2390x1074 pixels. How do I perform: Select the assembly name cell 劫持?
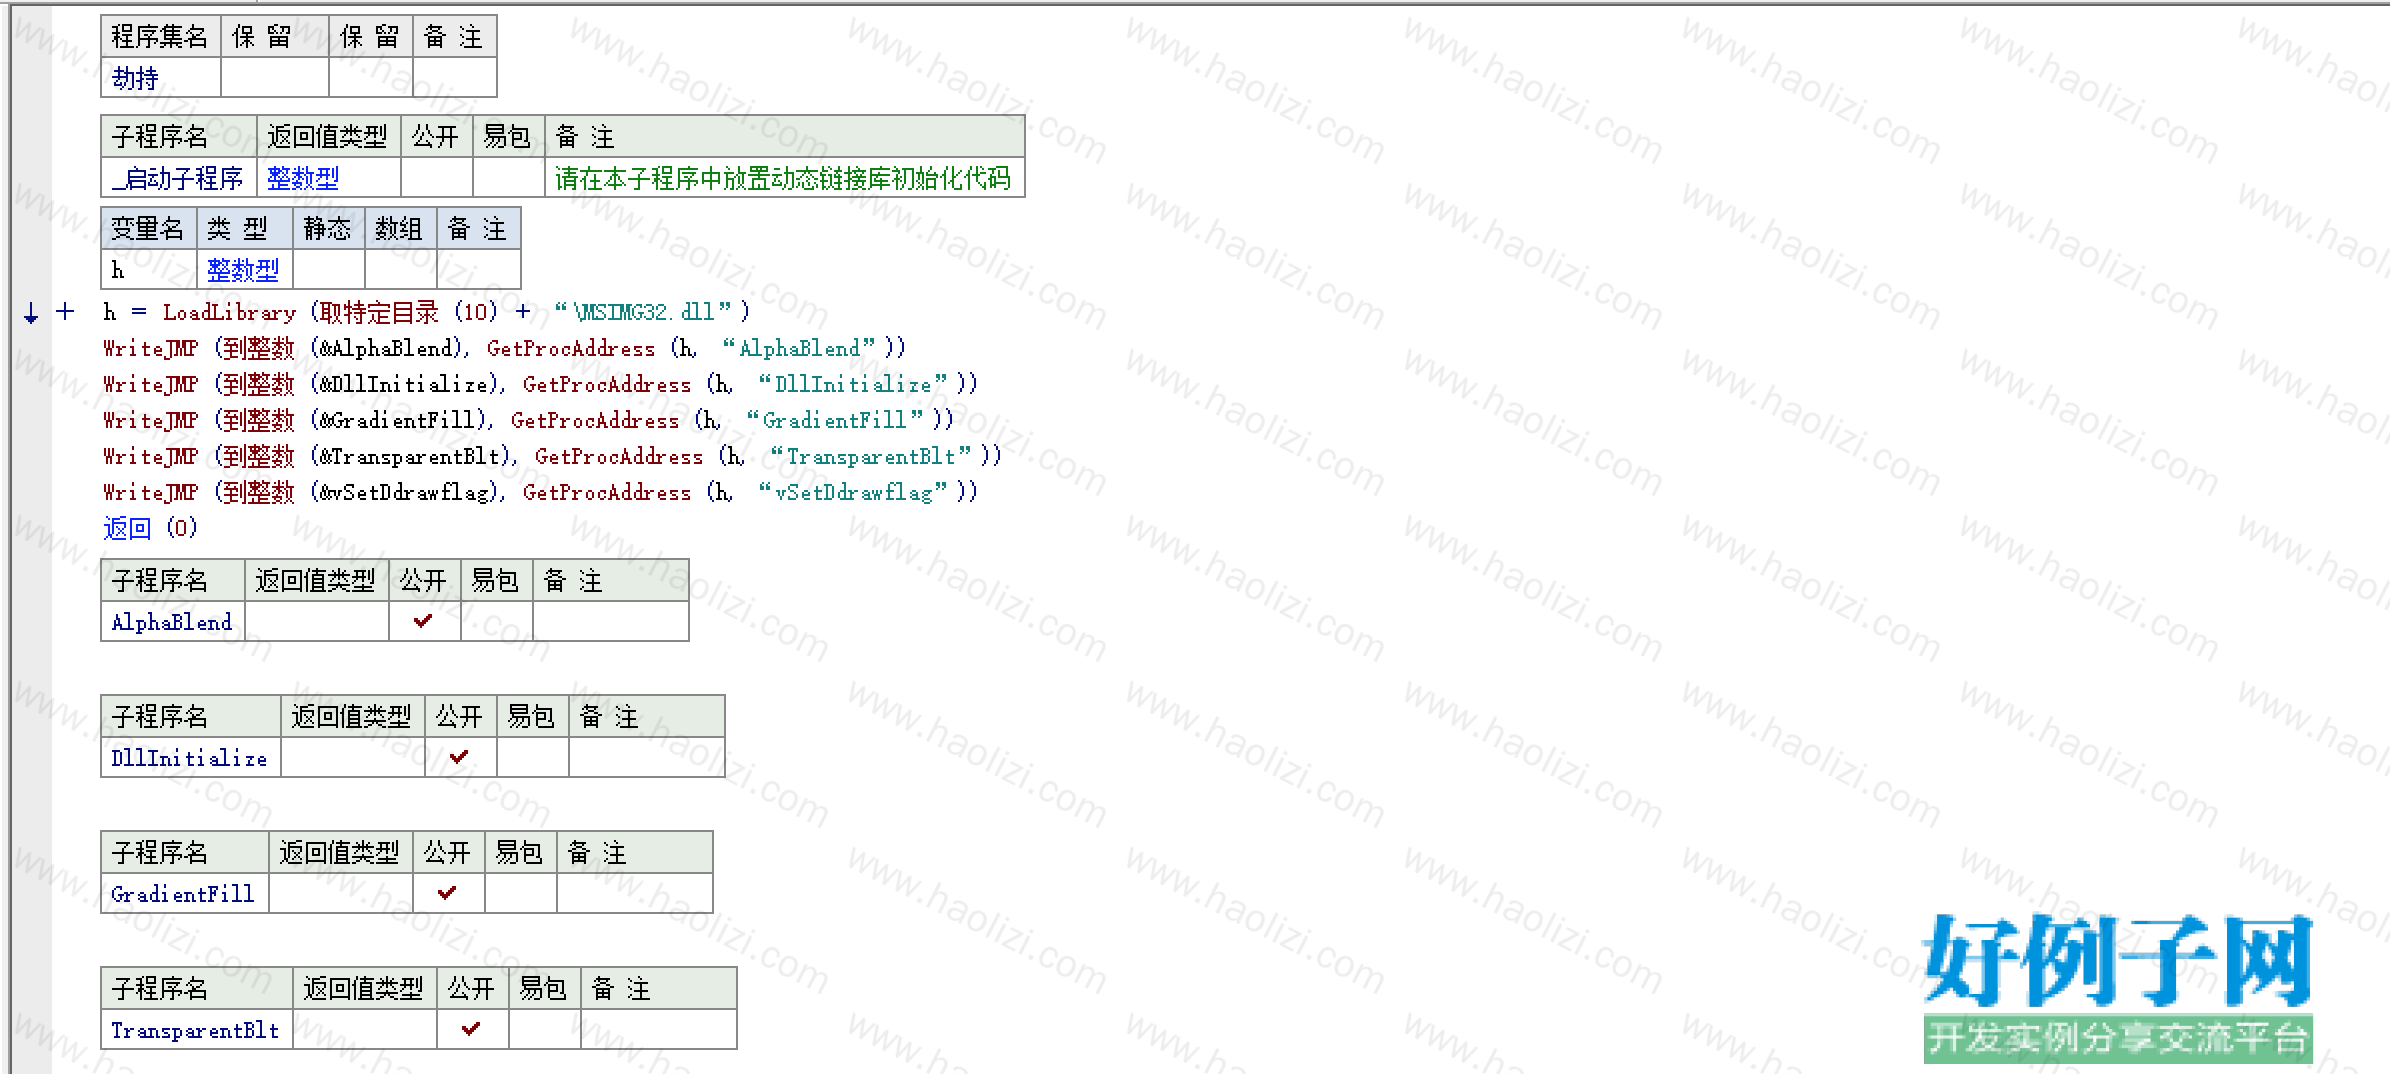pos(160,78)
